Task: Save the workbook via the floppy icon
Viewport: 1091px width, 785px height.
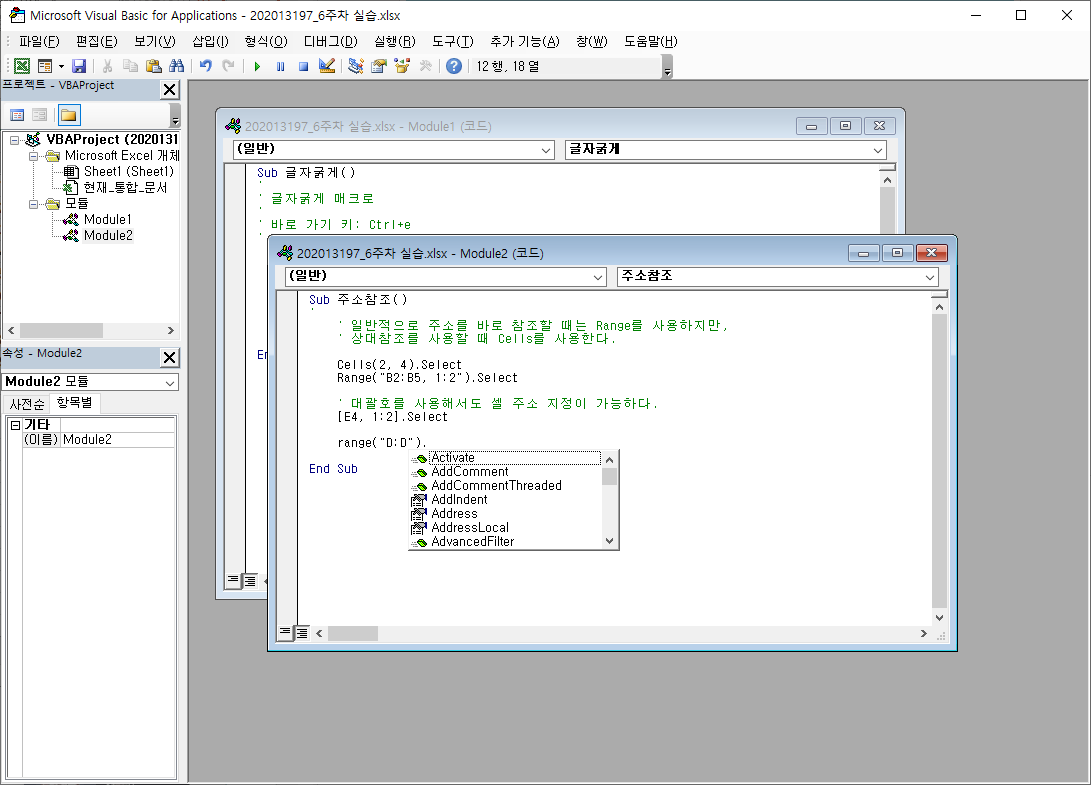Action: [x=79, y=66]
